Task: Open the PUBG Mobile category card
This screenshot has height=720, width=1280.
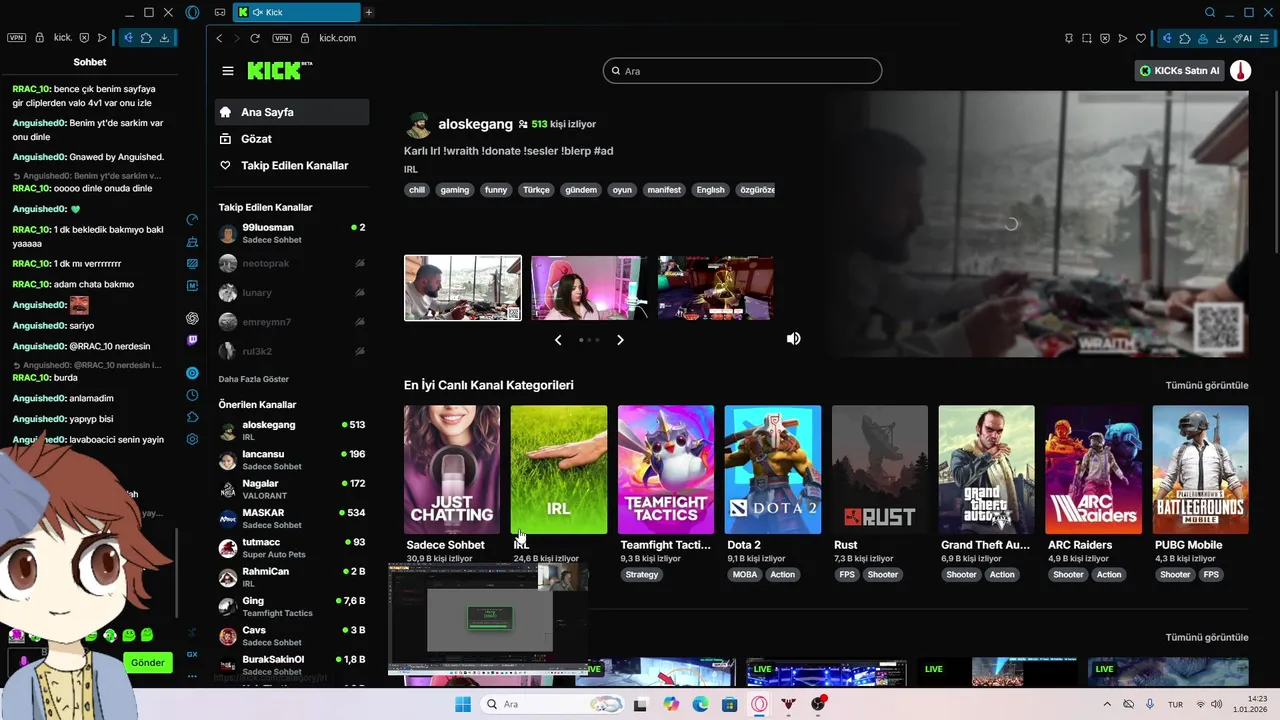Action: (x=1201, y=469)
